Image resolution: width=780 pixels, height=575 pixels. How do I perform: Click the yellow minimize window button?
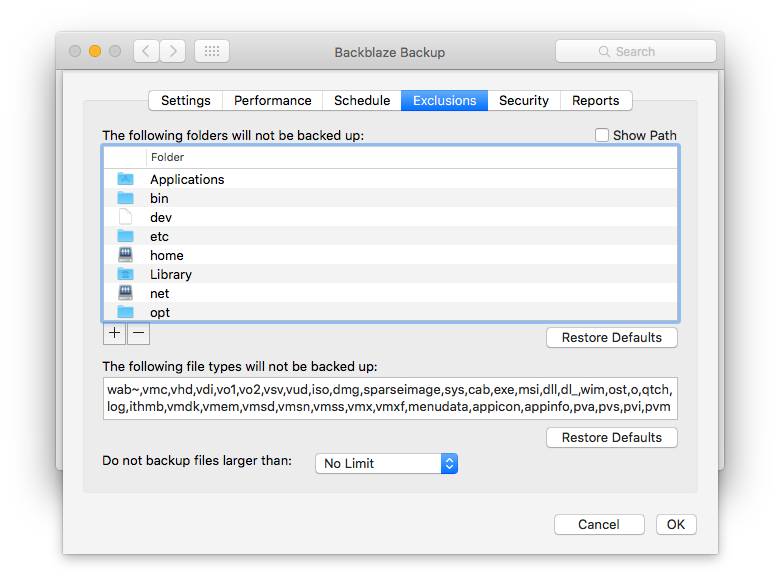pyautogui.click(x=95, y=51)
